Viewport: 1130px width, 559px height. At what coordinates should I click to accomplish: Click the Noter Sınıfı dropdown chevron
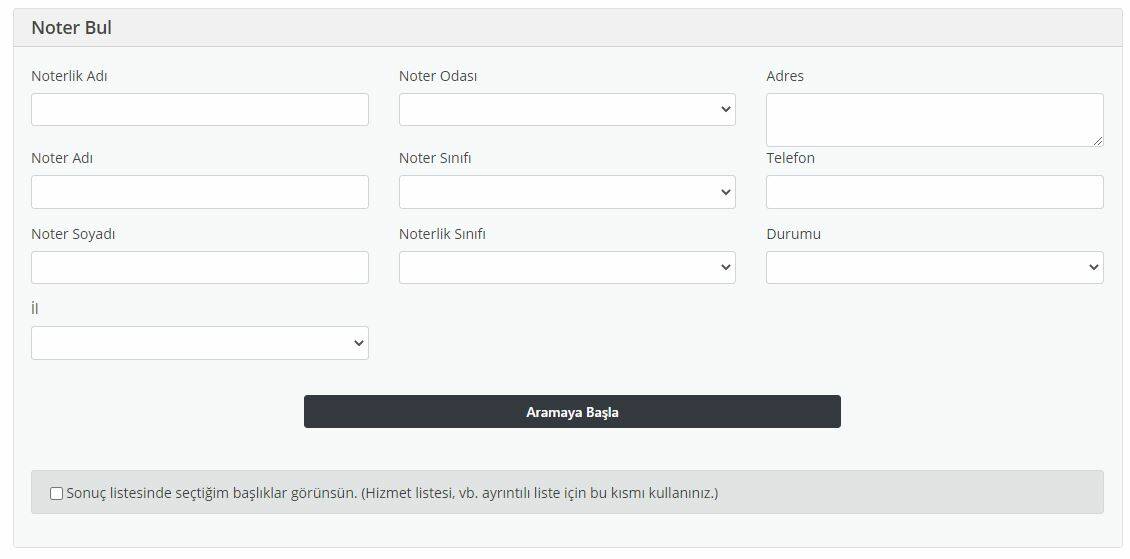coord(726,192)
